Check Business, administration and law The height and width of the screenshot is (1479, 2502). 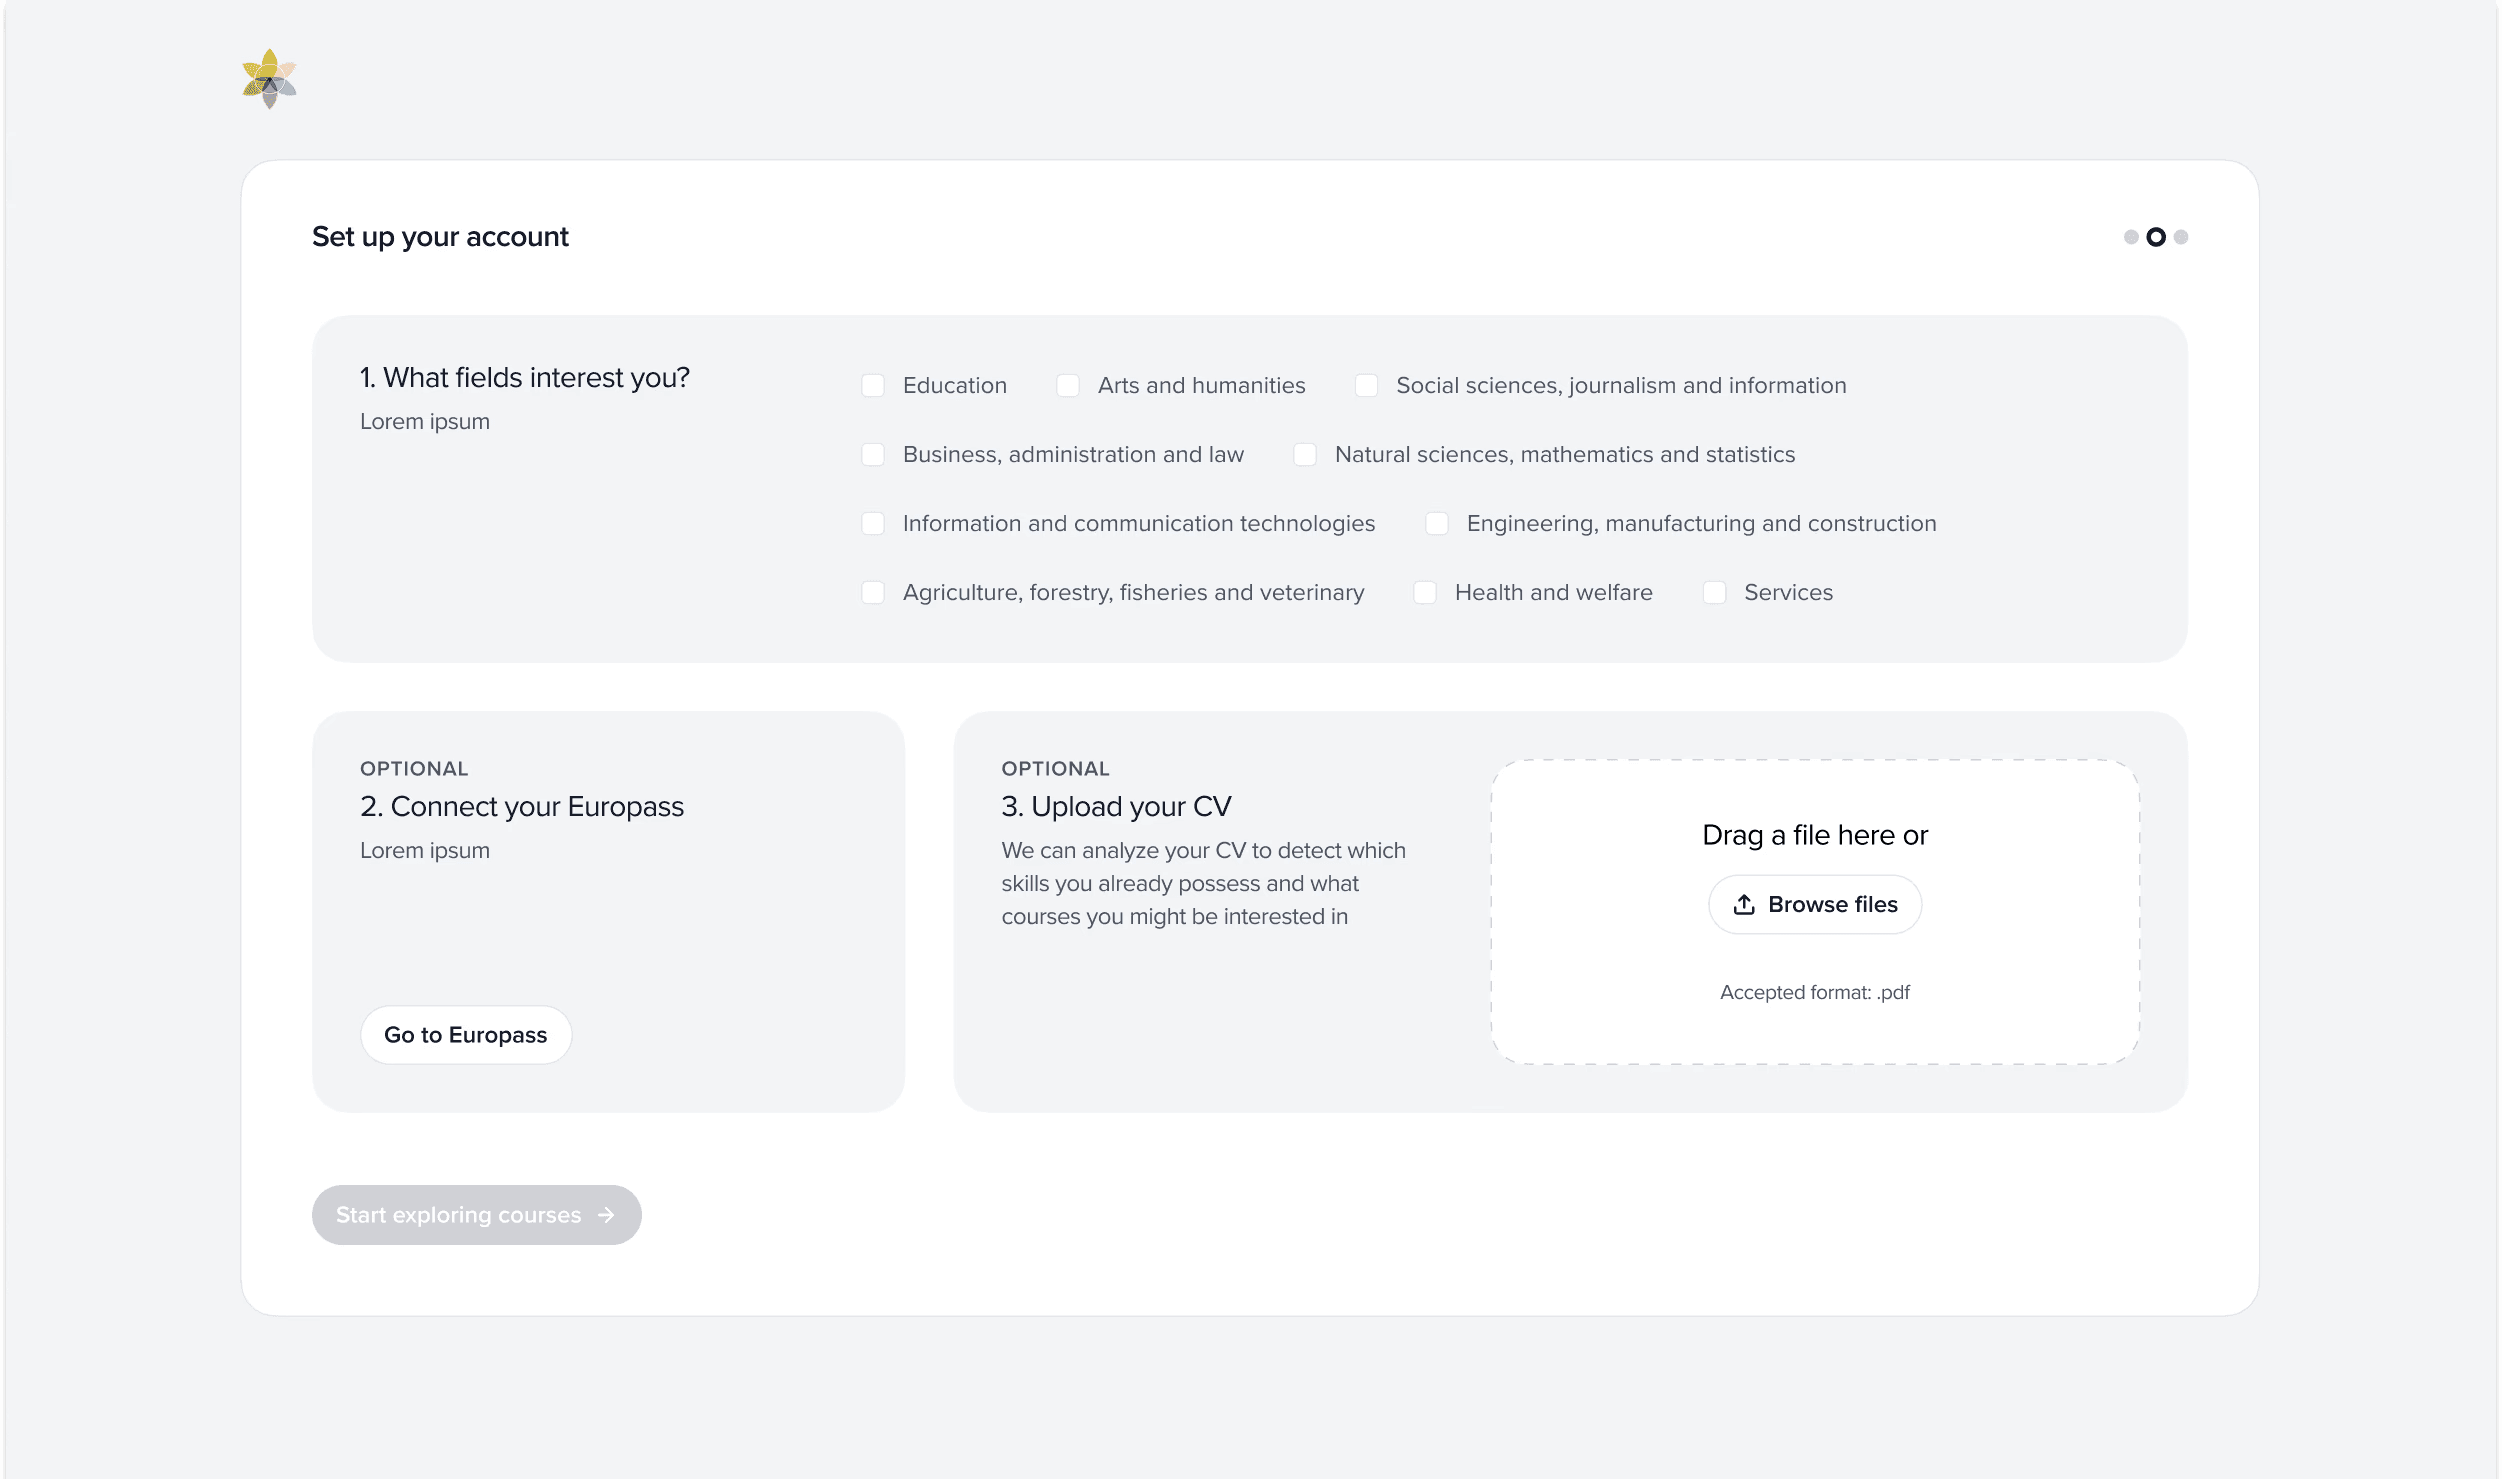(x=872, y=454)
